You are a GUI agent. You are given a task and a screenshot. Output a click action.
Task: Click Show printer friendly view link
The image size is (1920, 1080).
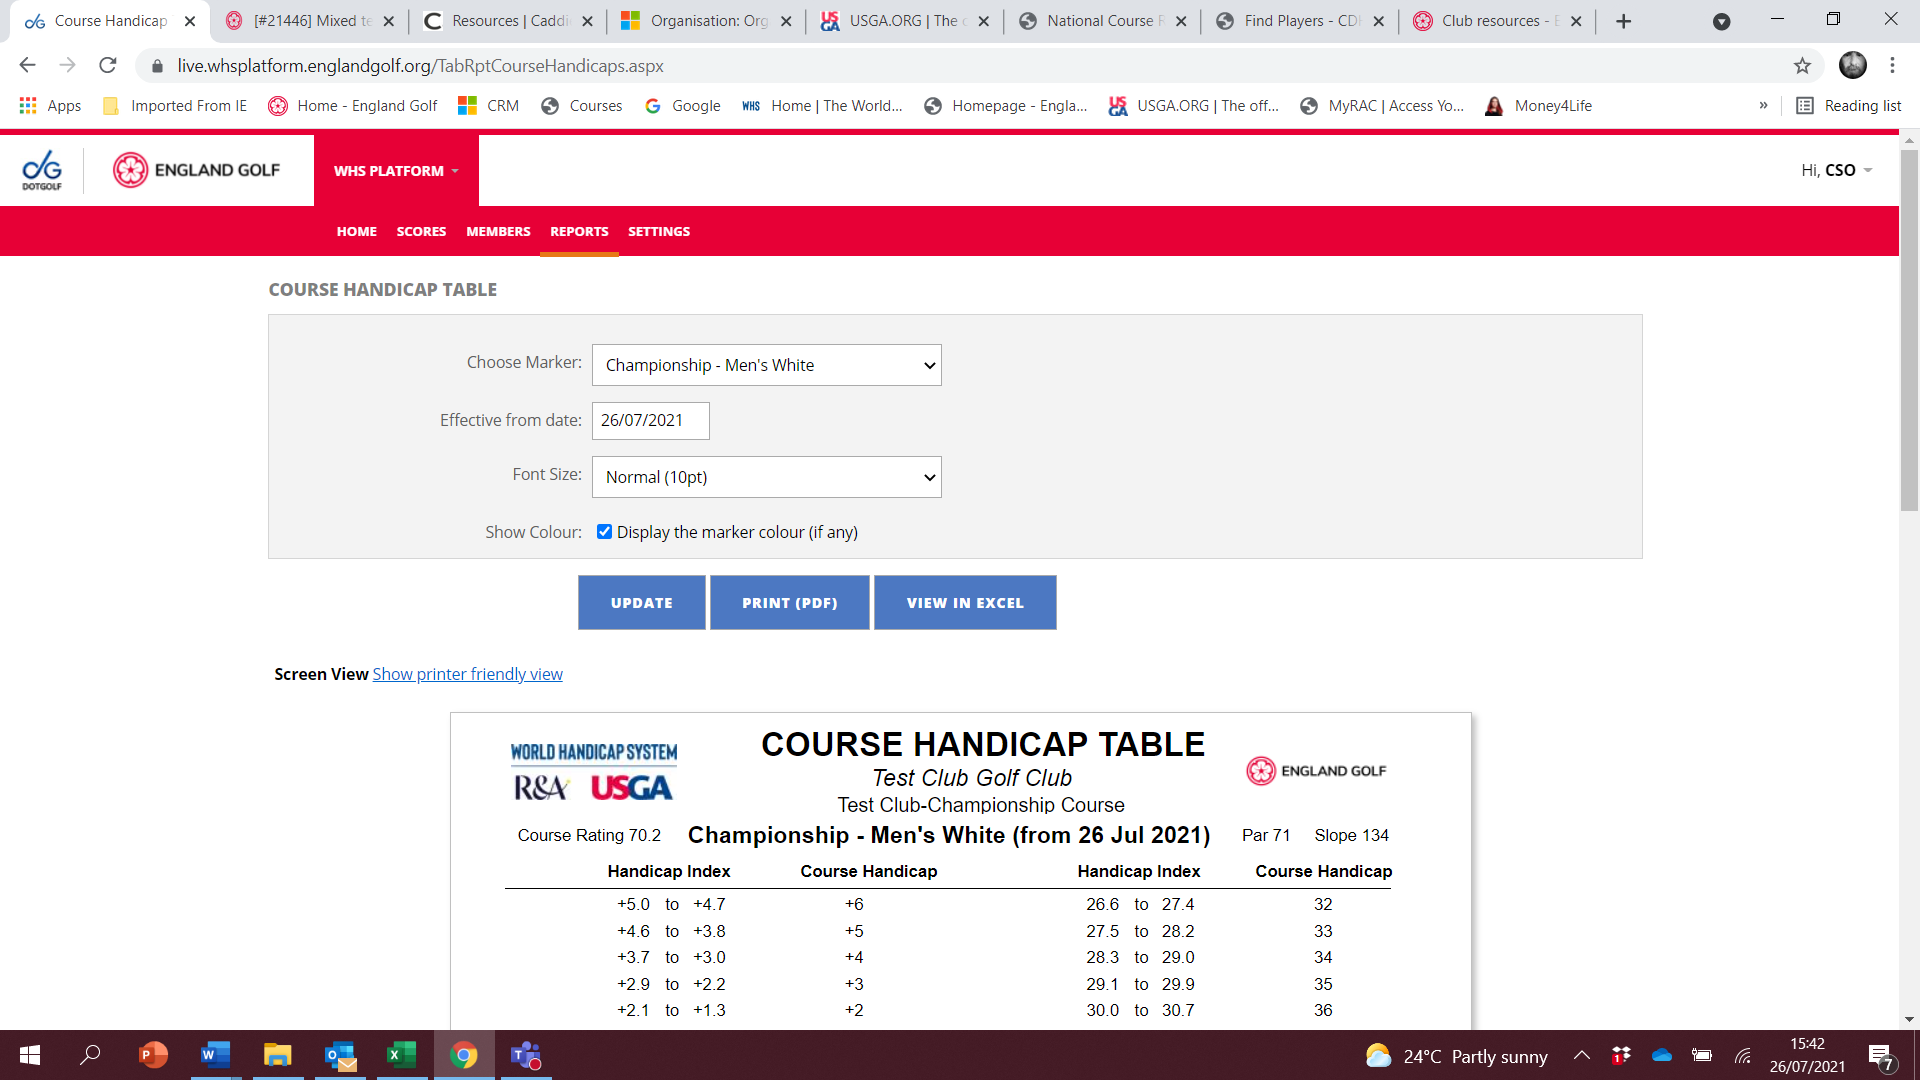tap(467, 674)
